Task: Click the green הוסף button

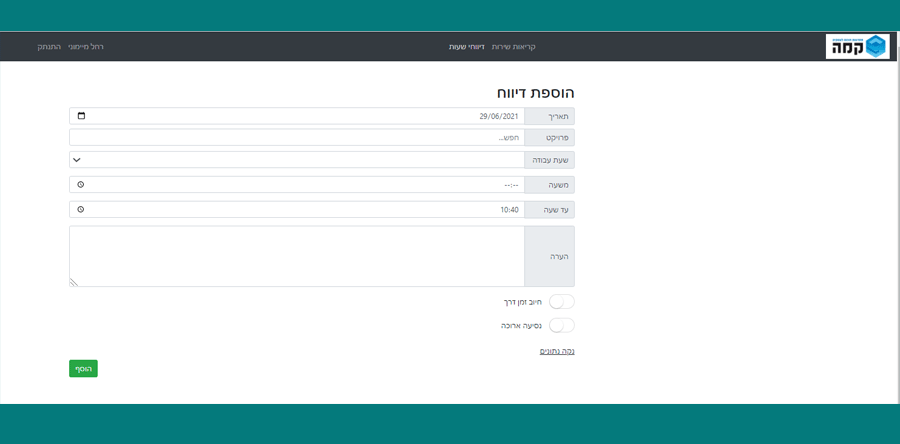Action: coord(83,369)
